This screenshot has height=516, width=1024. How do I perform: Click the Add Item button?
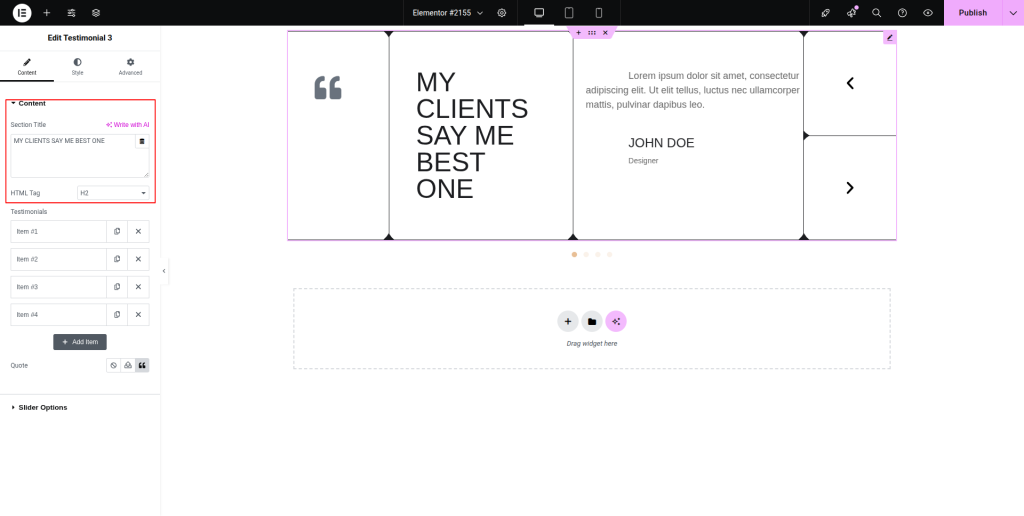[x=80, y=342]
